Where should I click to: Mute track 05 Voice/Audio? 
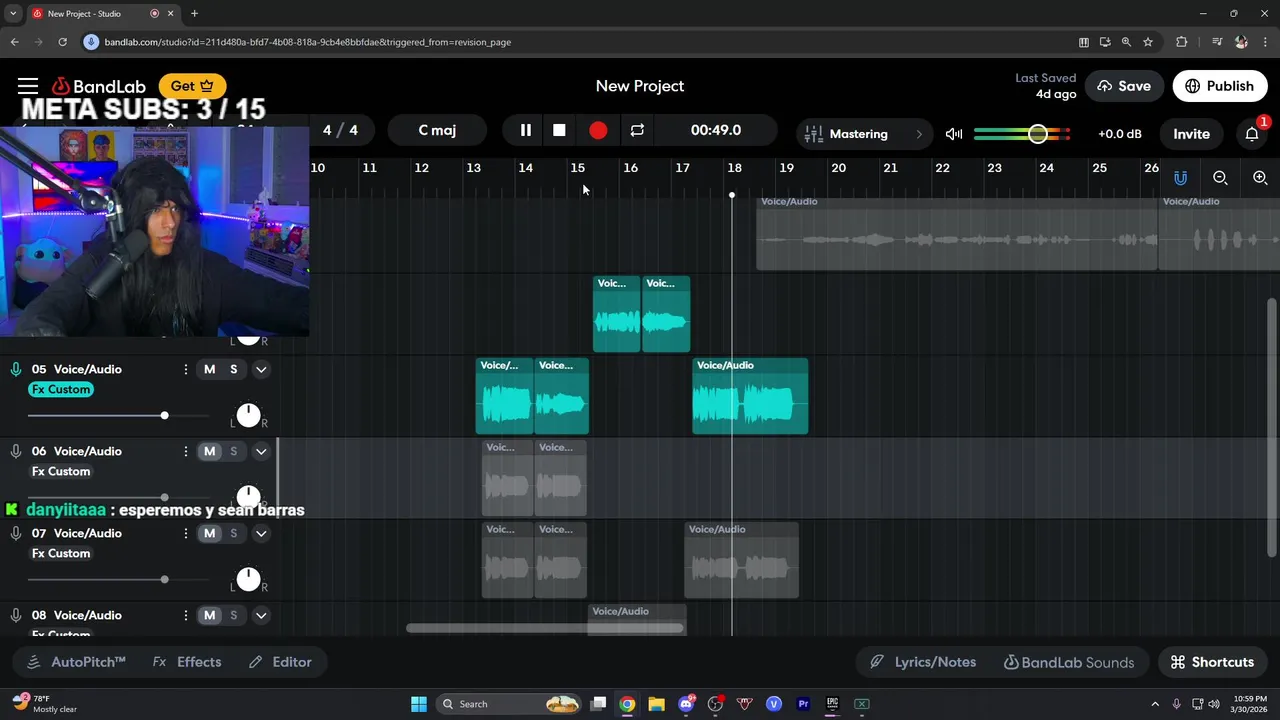coord(209,369)
